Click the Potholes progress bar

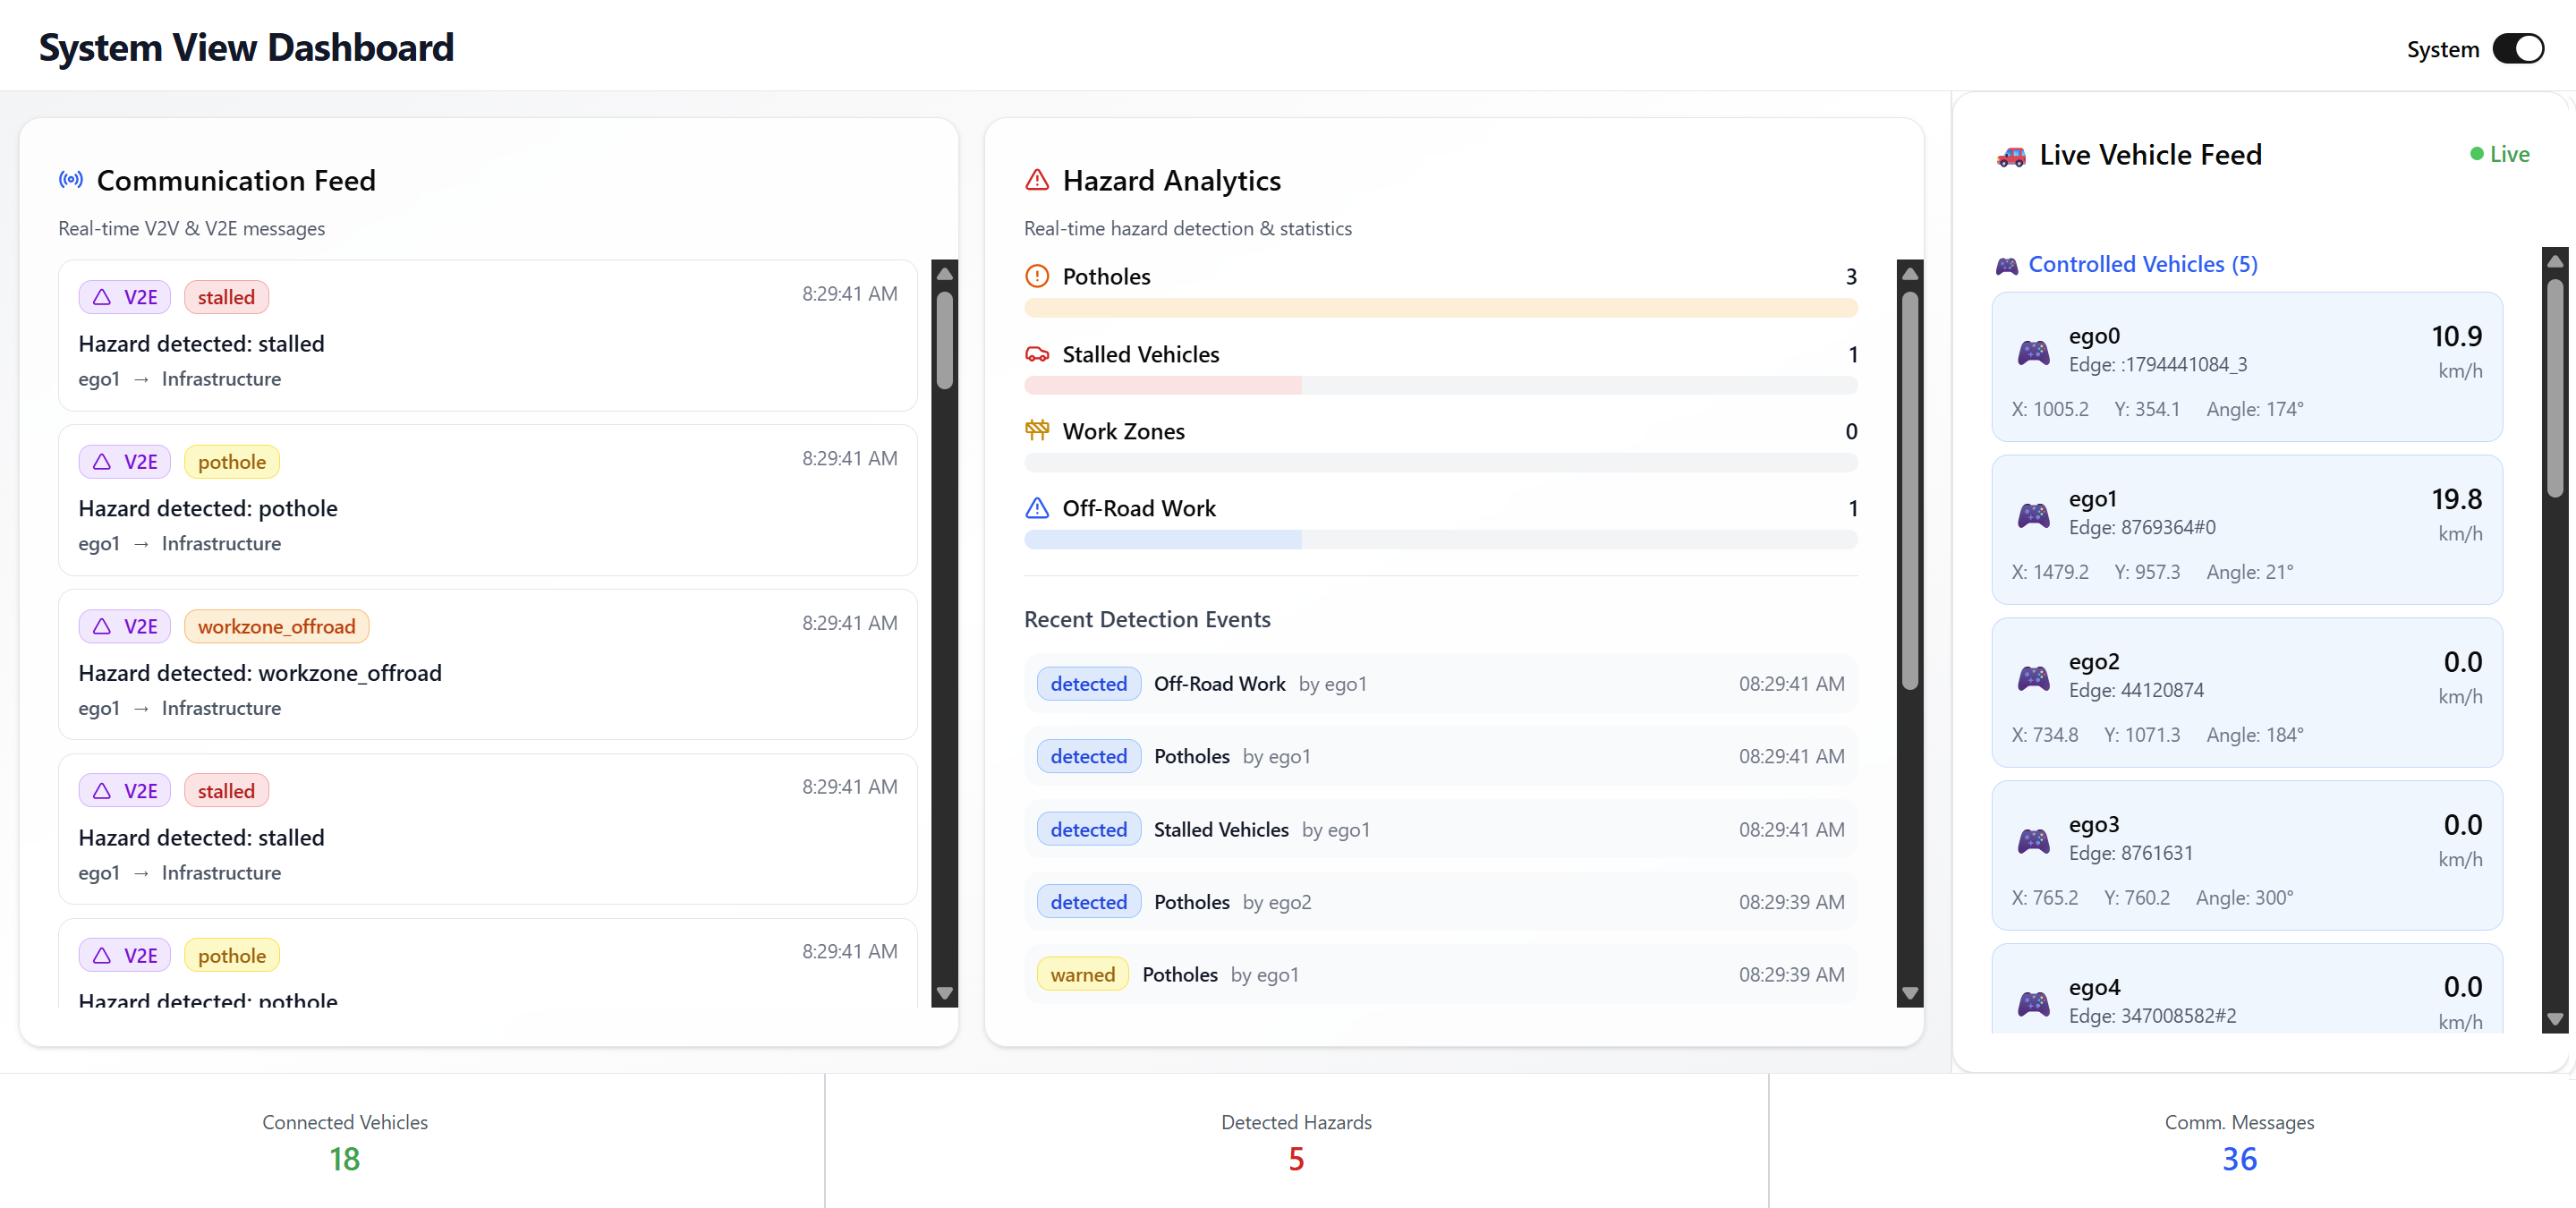point(1440,308)
